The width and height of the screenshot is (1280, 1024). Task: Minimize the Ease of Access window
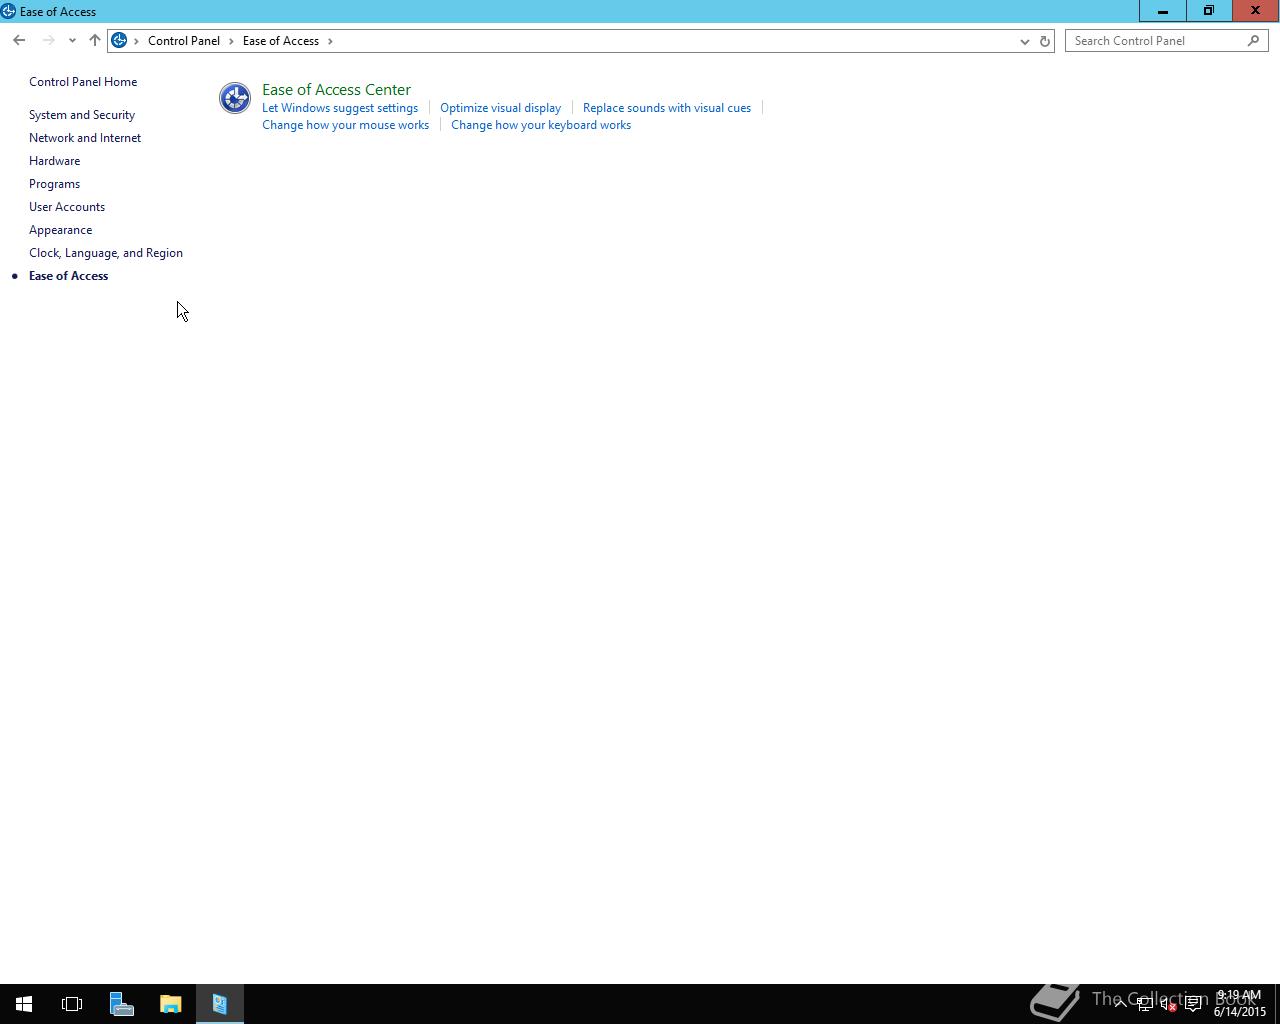(1163, 11)
